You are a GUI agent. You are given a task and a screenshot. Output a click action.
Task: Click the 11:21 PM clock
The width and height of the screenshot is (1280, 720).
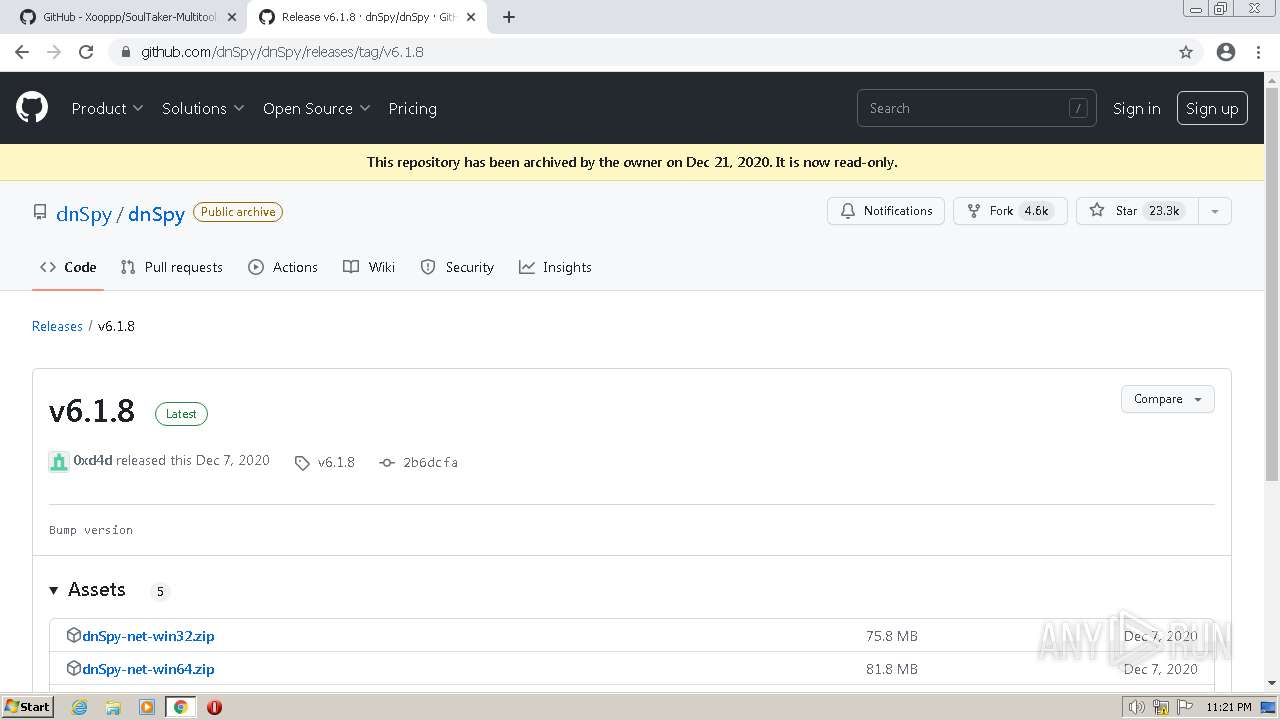click(1229, 707)
